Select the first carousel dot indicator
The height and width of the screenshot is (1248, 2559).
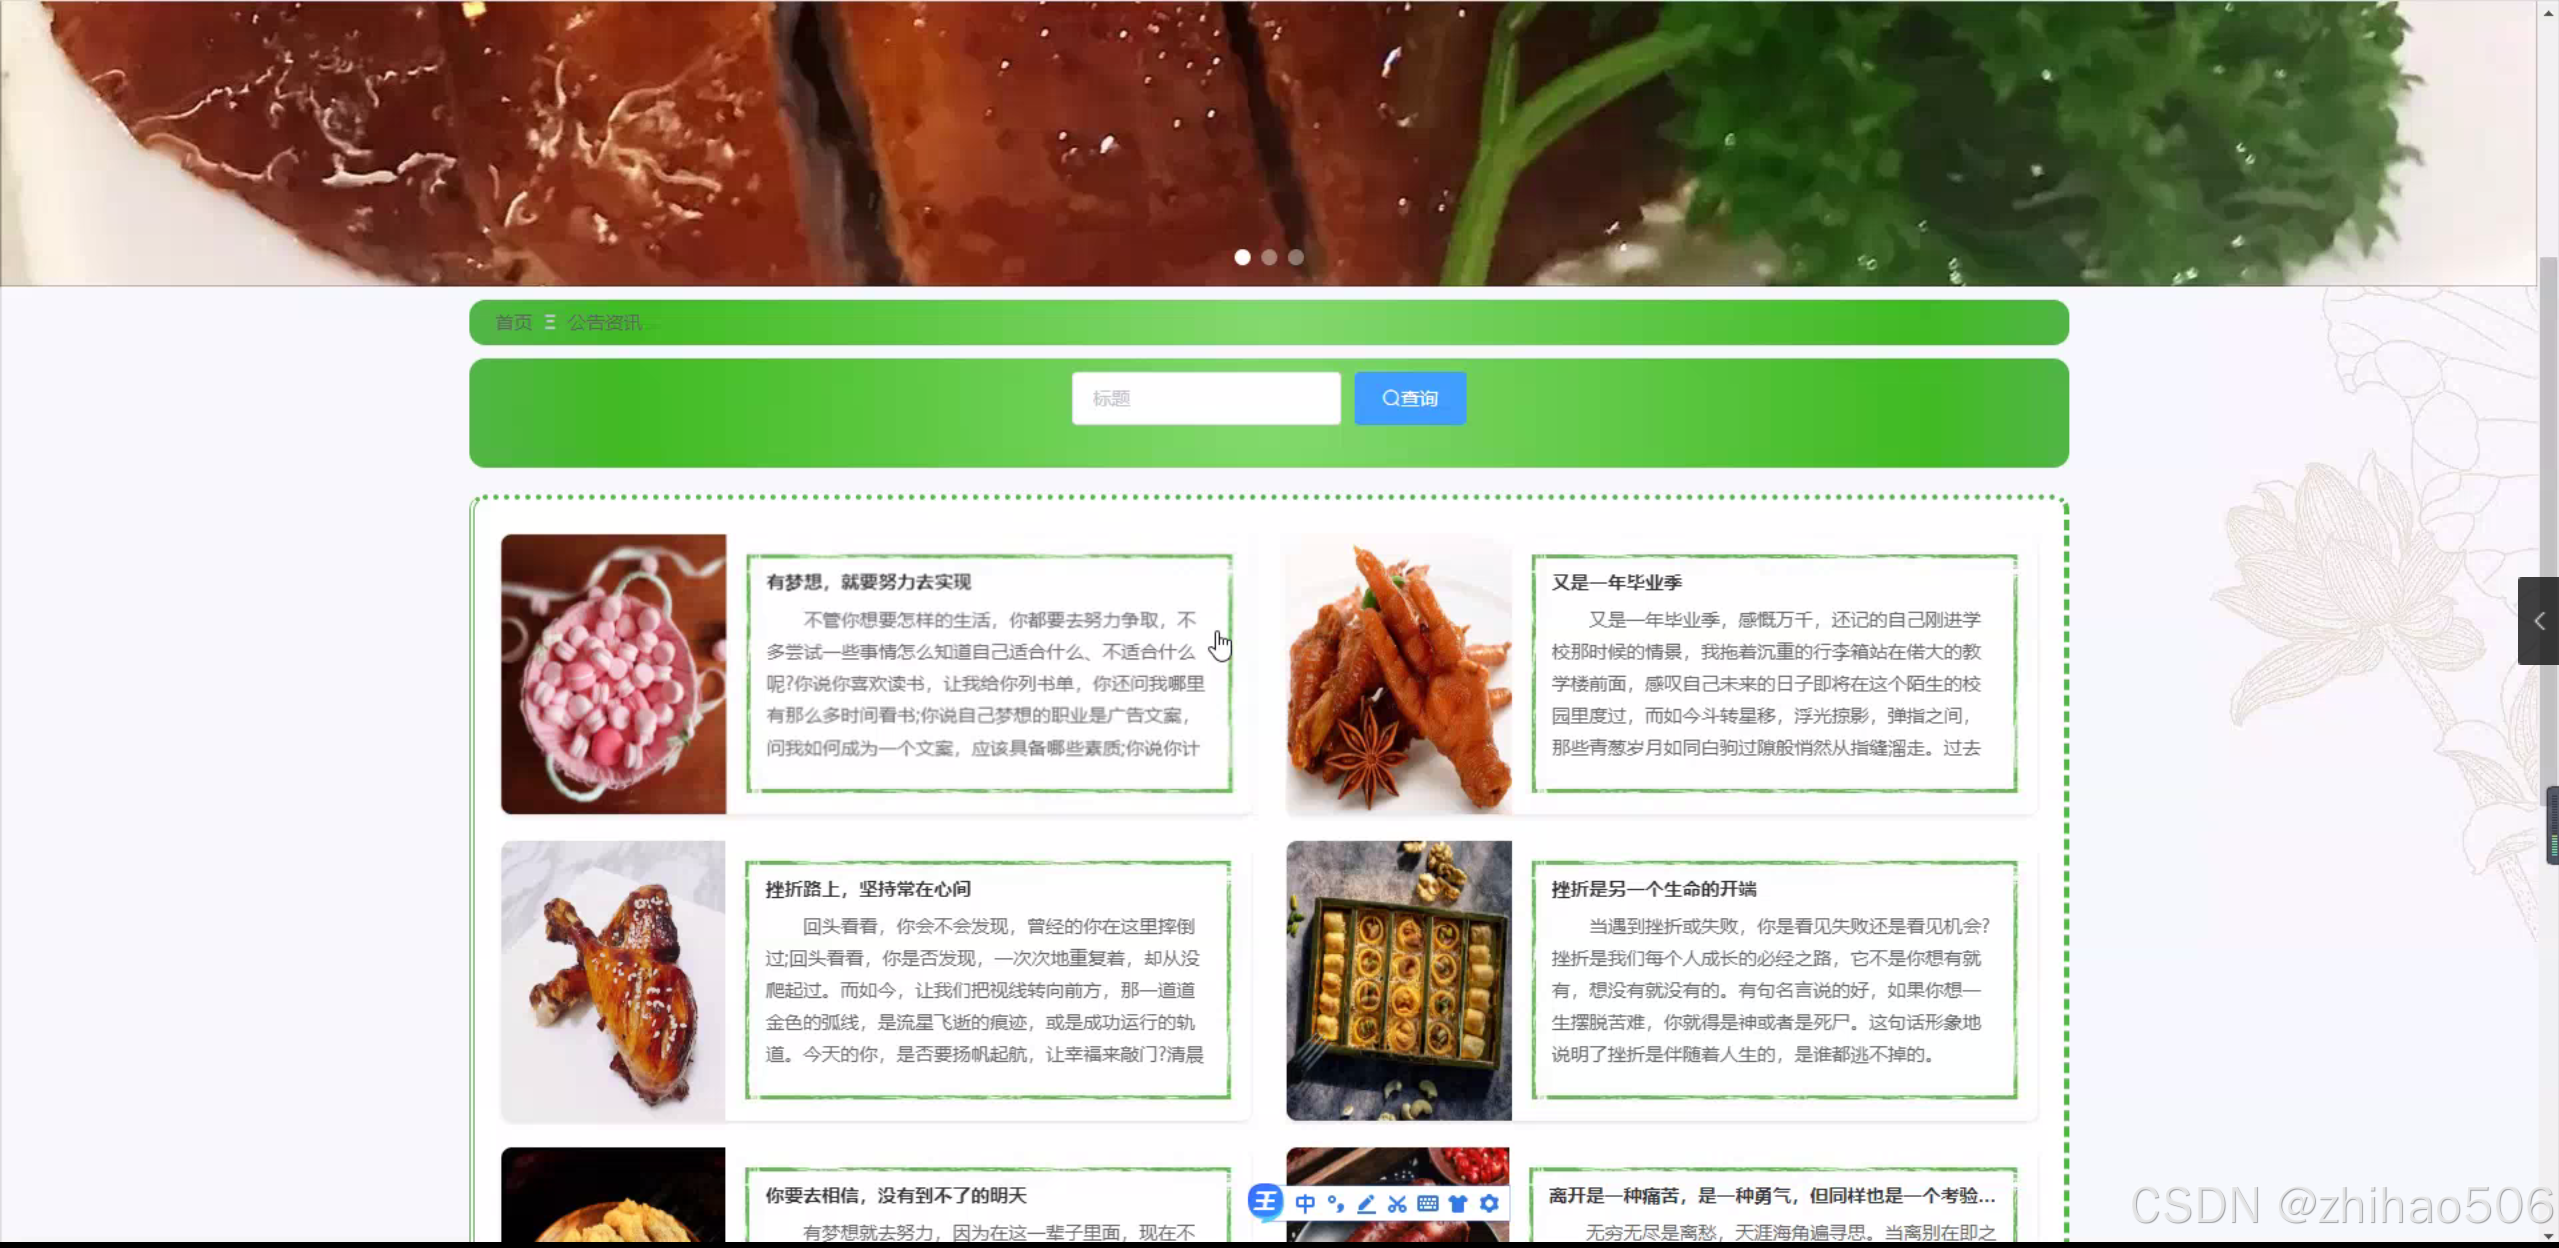[1242, 257]
